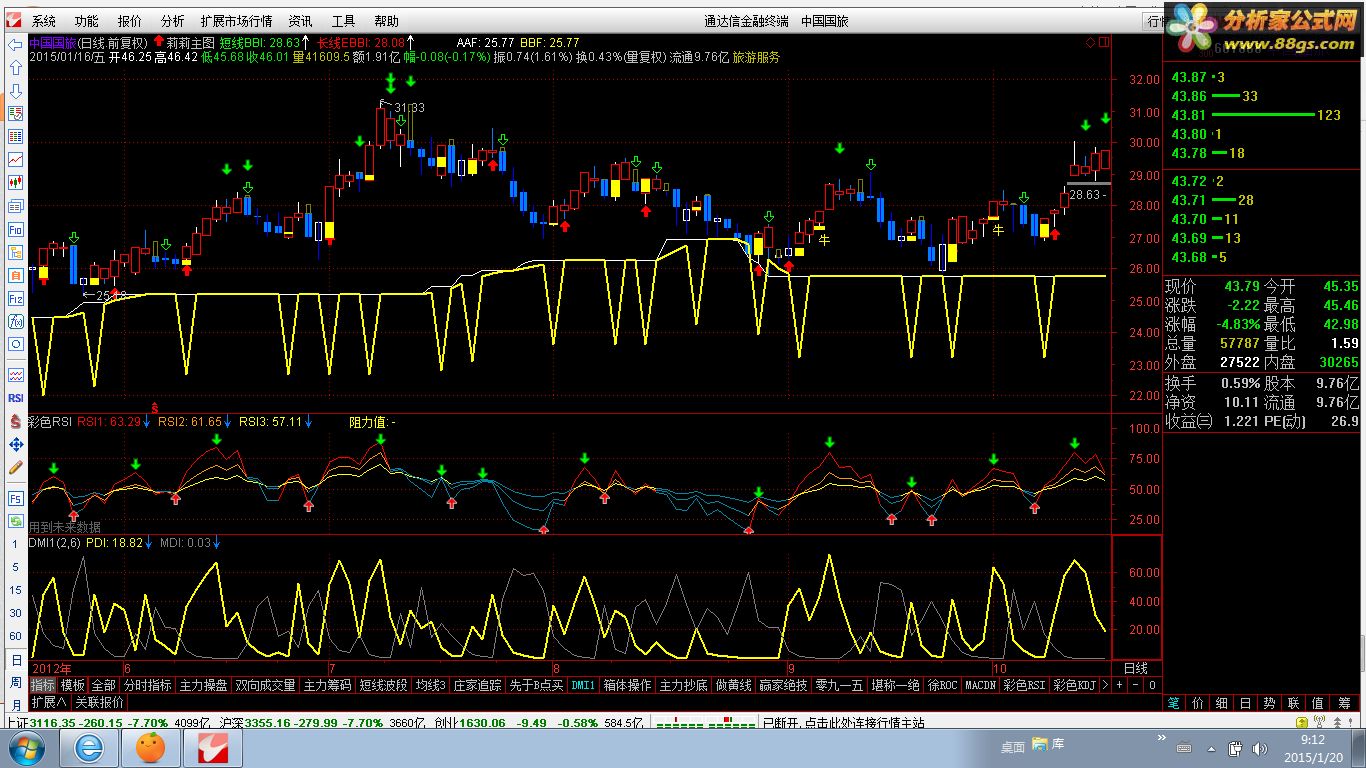
Task: Select the 彩色KDJ indicator tab
Action: pos(1075,686)
